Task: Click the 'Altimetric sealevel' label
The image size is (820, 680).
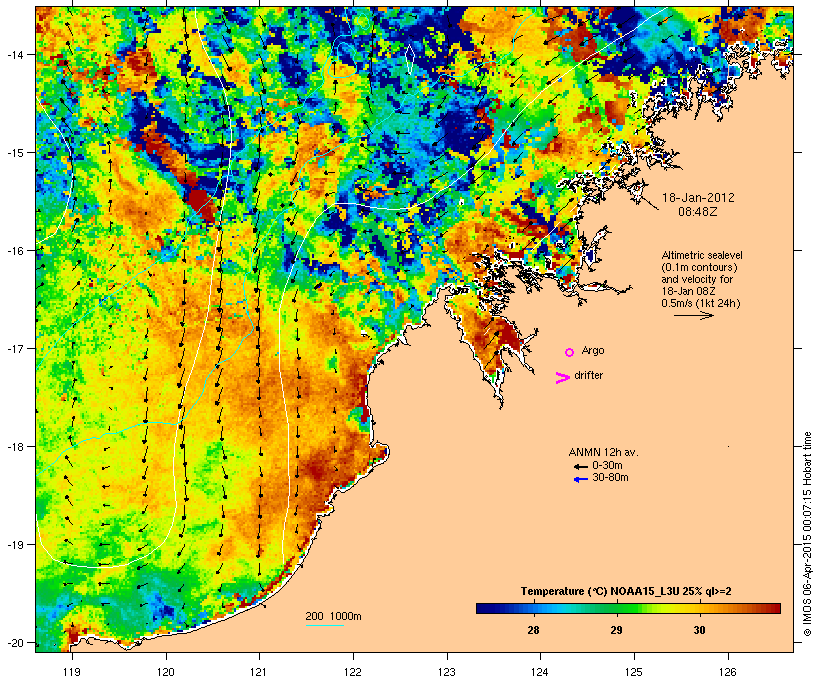Action: click(702, 255)
